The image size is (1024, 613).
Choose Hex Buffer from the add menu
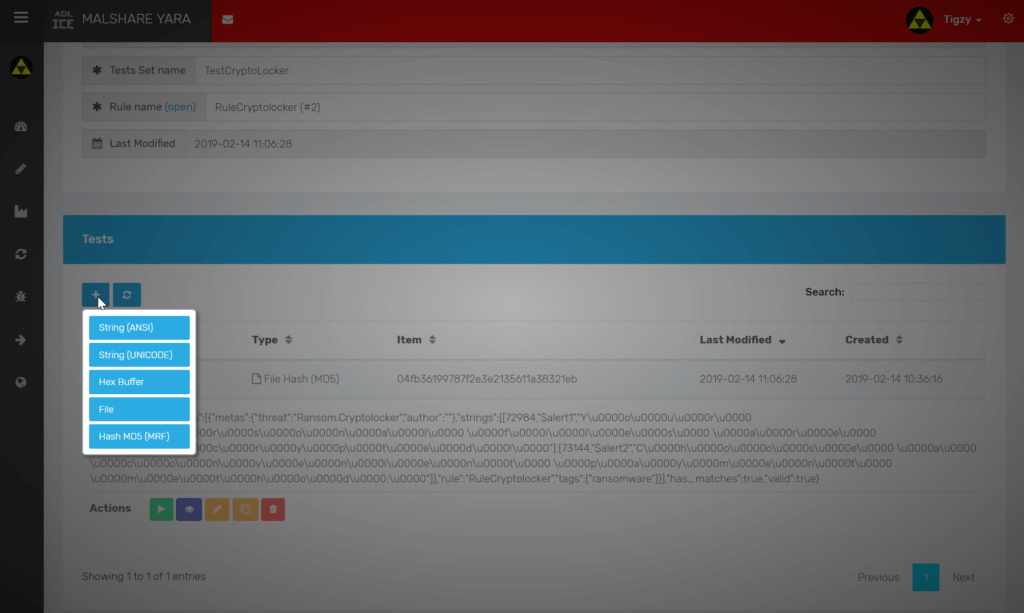click(x=139, y=382)
